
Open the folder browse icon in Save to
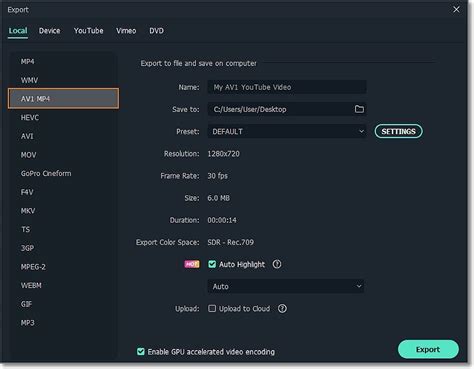click(x=359, y=109)
